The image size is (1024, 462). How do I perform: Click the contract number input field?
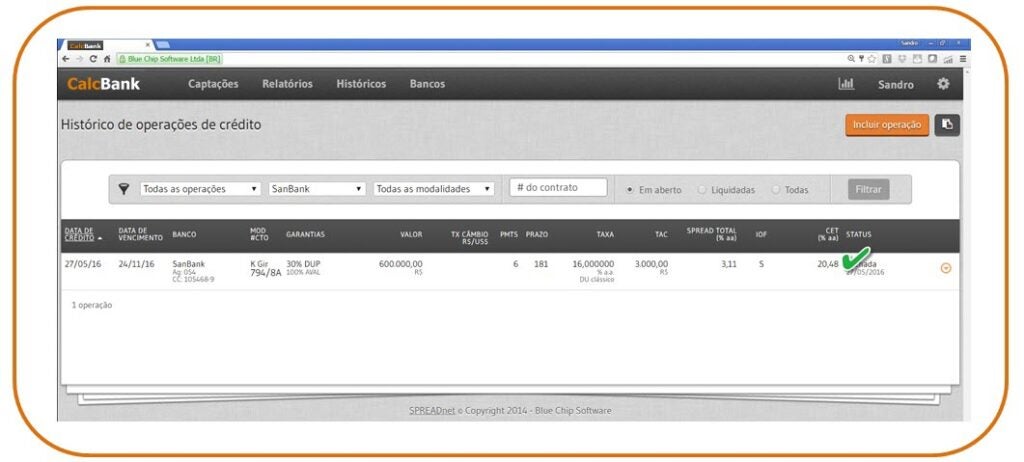coord(558,188)
